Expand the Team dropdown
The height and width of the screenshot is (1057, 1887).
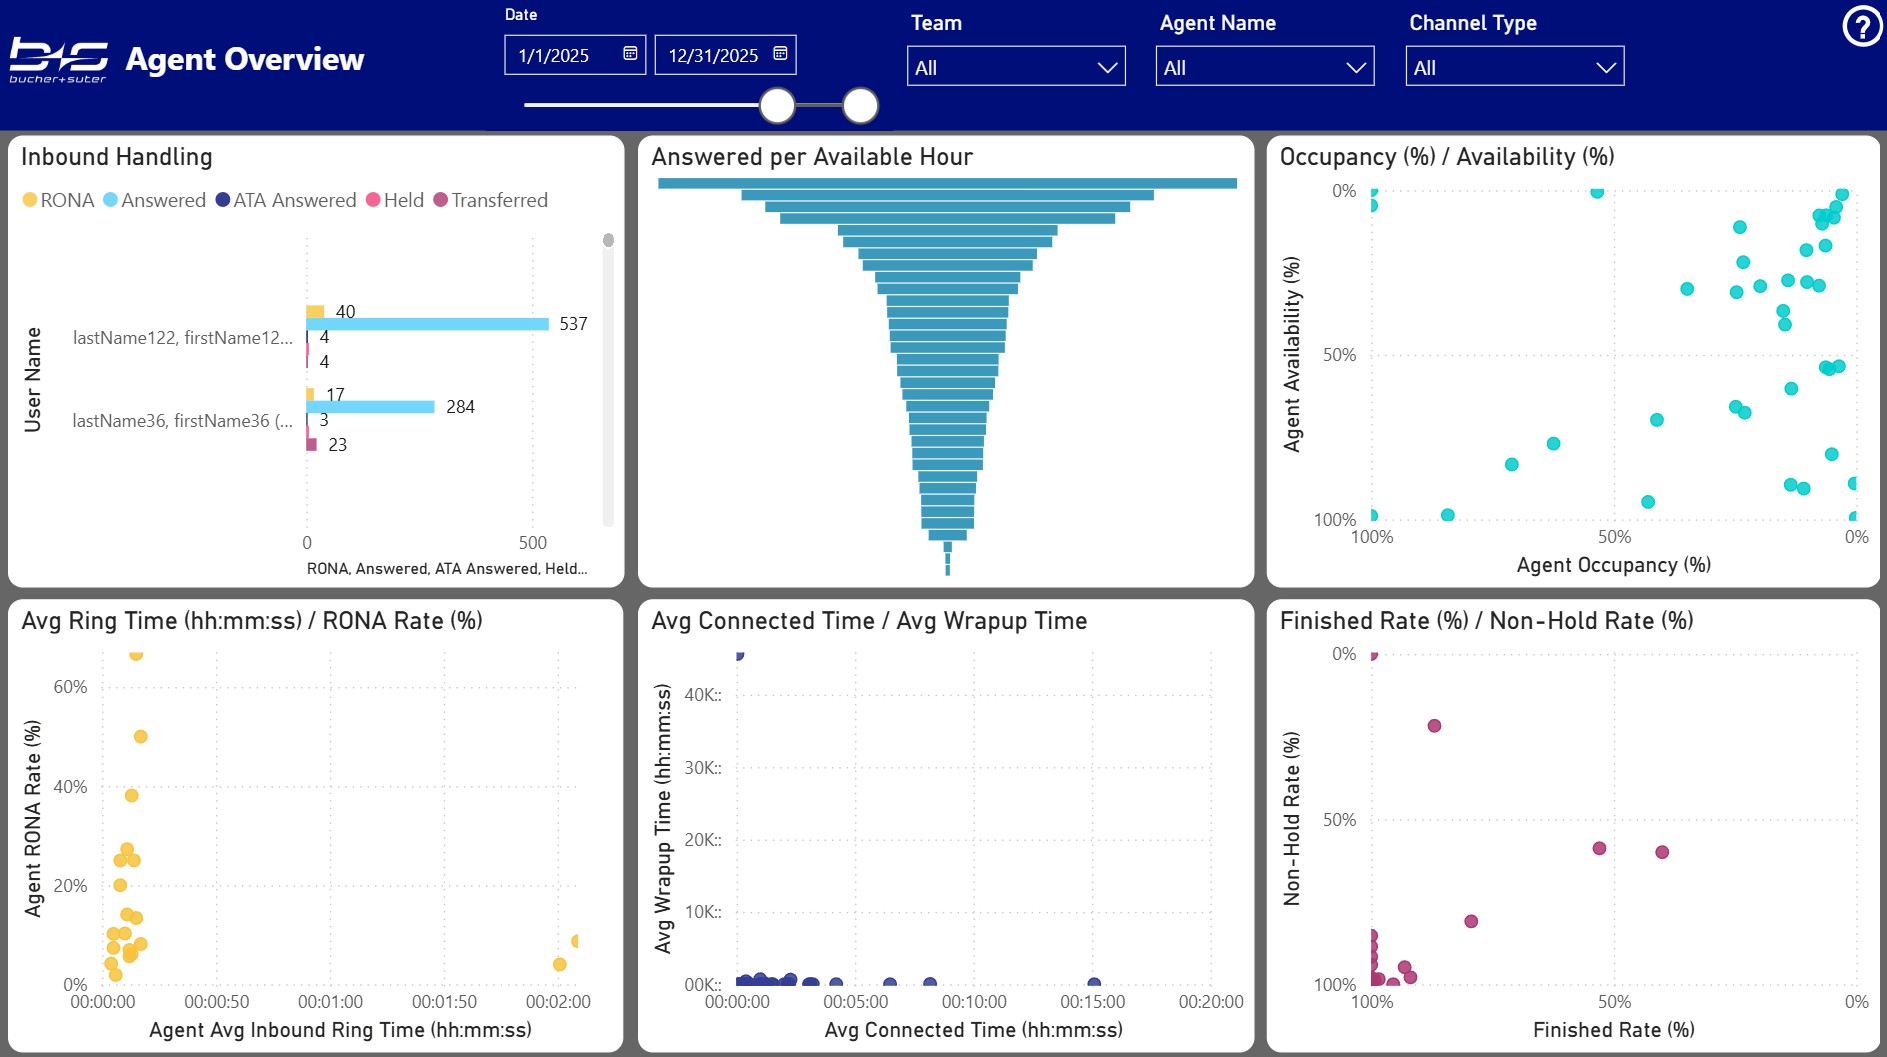coord(1015,67)
